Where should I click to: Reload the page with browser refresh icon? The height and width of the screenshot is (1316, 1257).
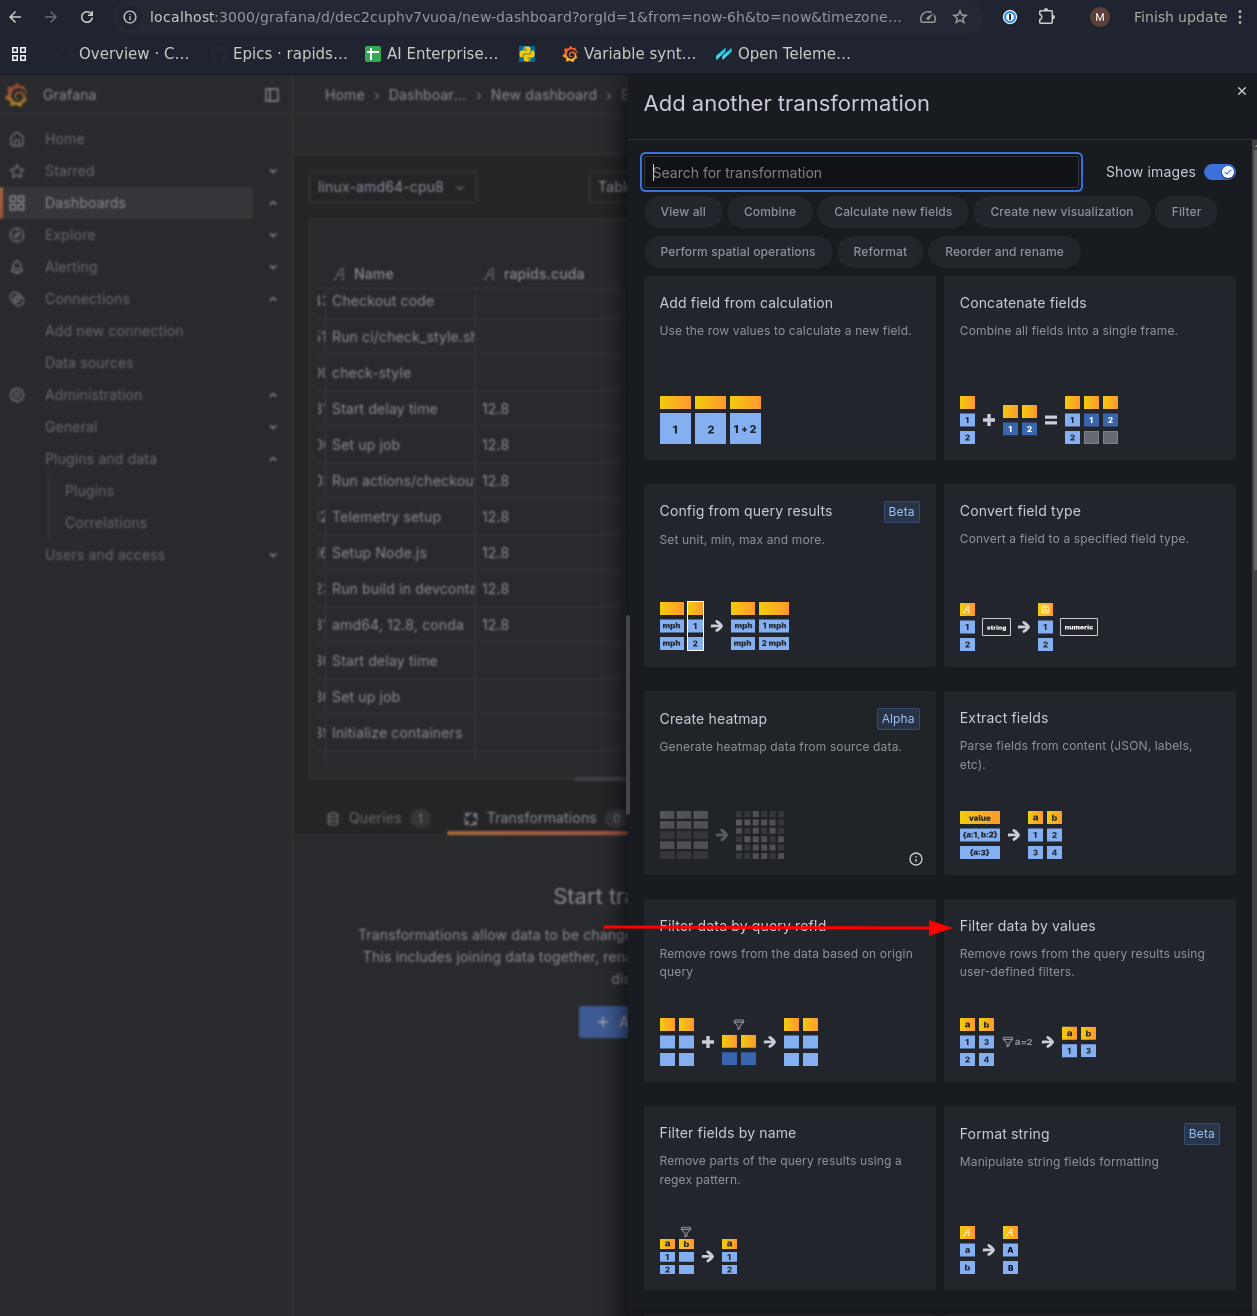point(87,17)
